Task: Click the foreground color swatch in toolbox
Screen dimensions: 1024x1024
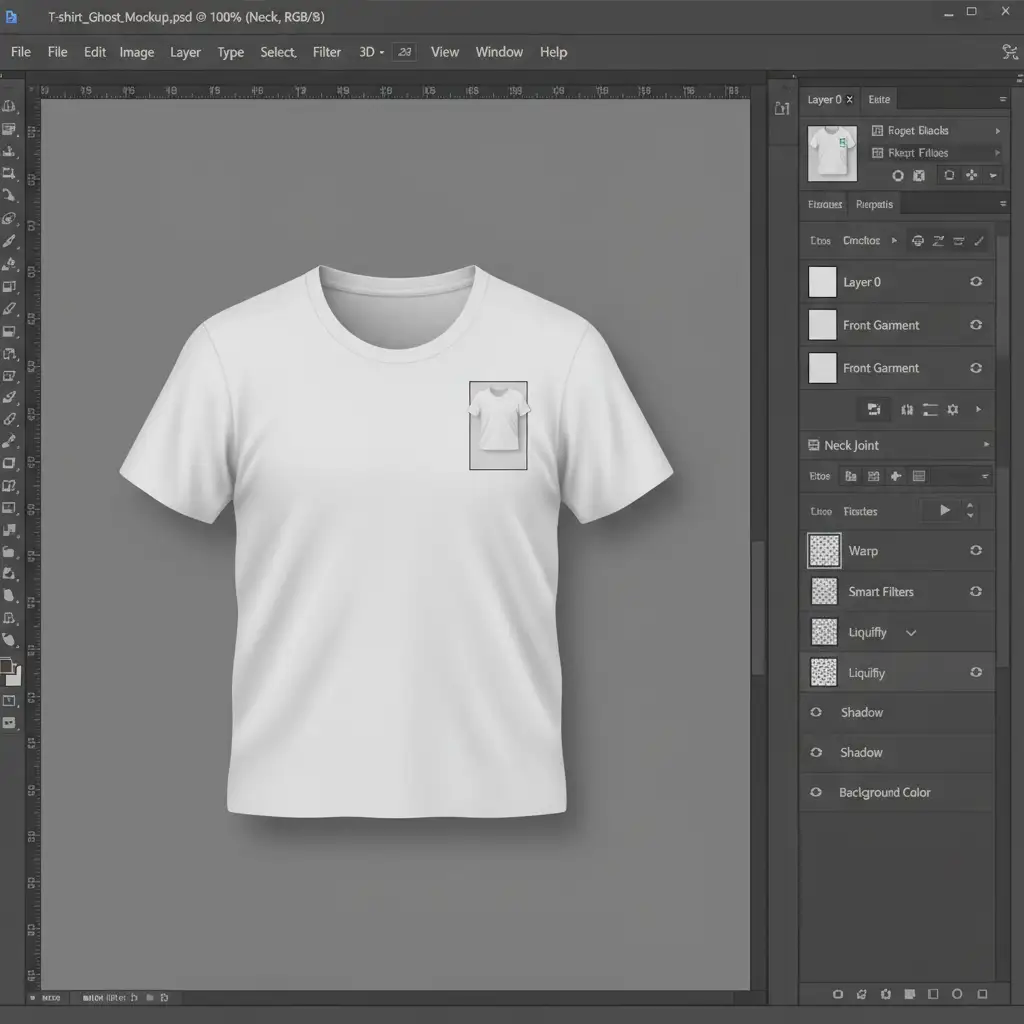Action: coord(7,666)
